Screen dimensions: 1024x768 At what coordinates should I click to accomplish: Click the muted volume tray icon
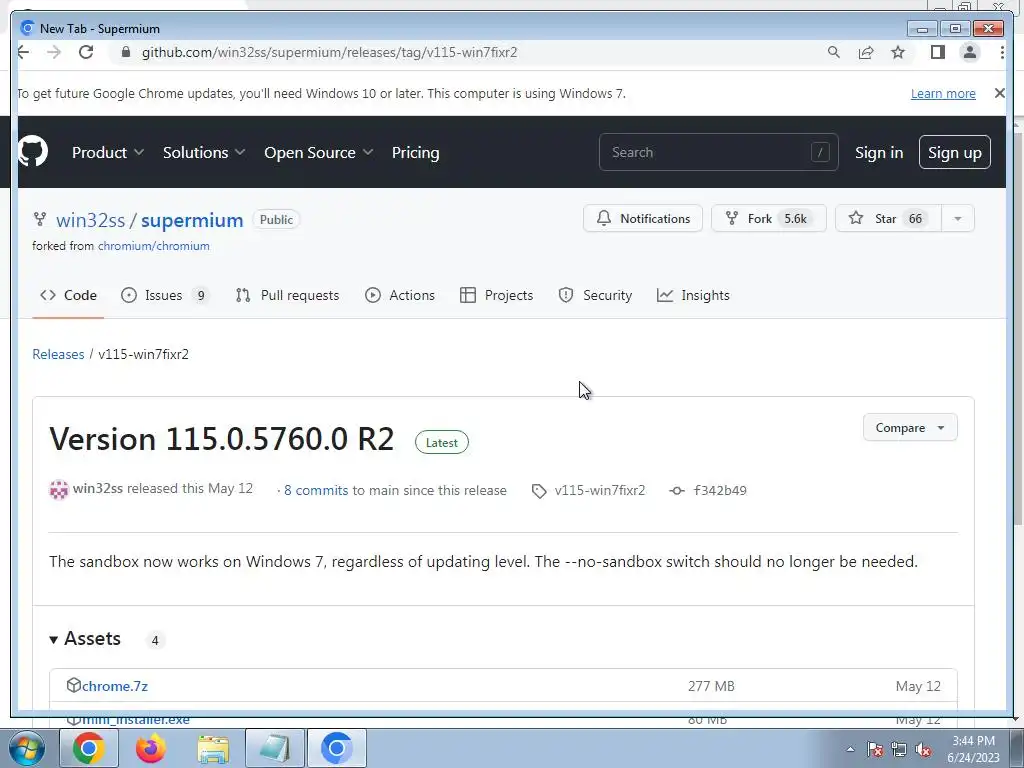click(923, 750)
